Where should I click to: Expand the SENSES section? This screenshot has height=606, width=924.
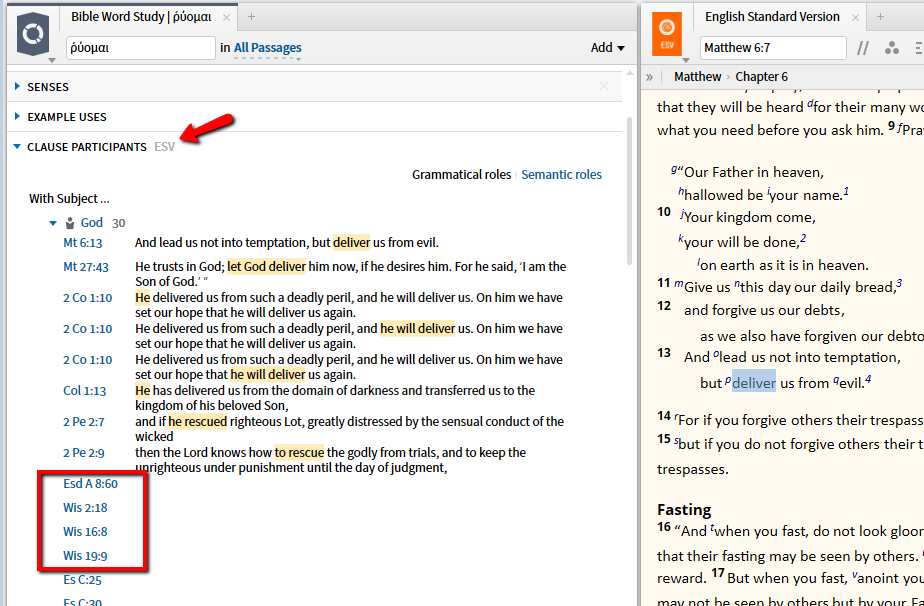pyautogui.click(x=17, y=87)
